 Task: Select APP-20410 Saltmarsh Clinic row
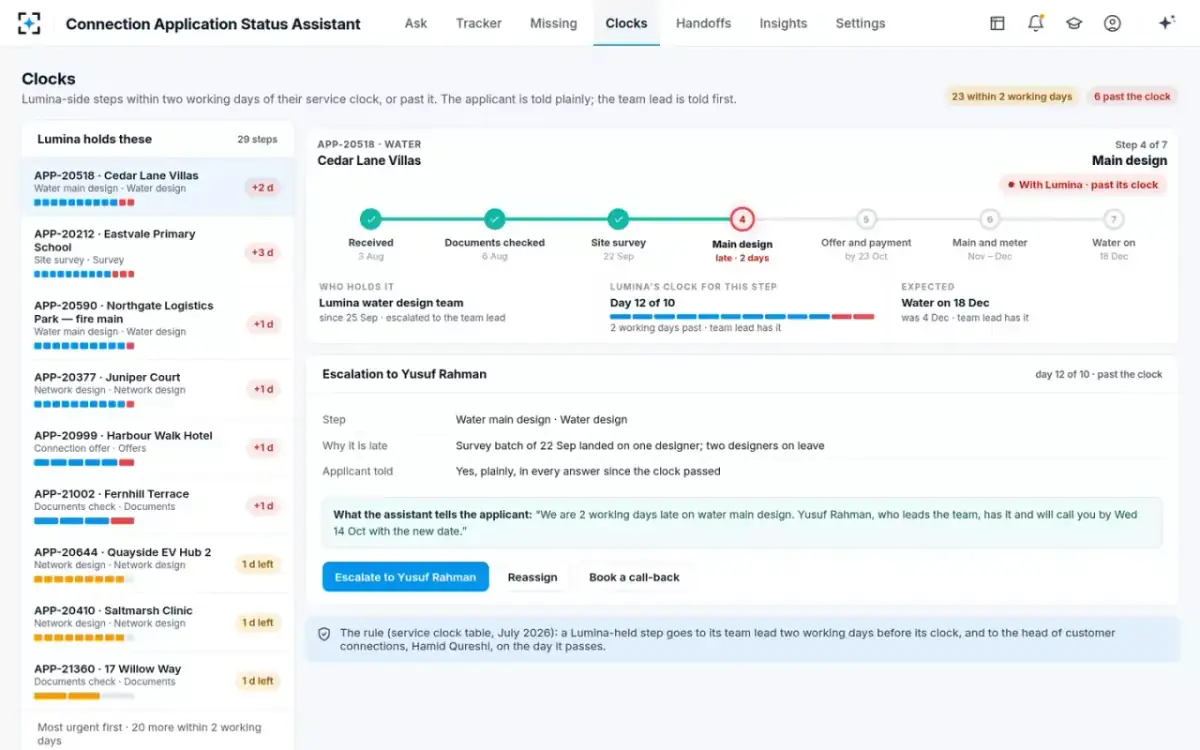(158, 623)
